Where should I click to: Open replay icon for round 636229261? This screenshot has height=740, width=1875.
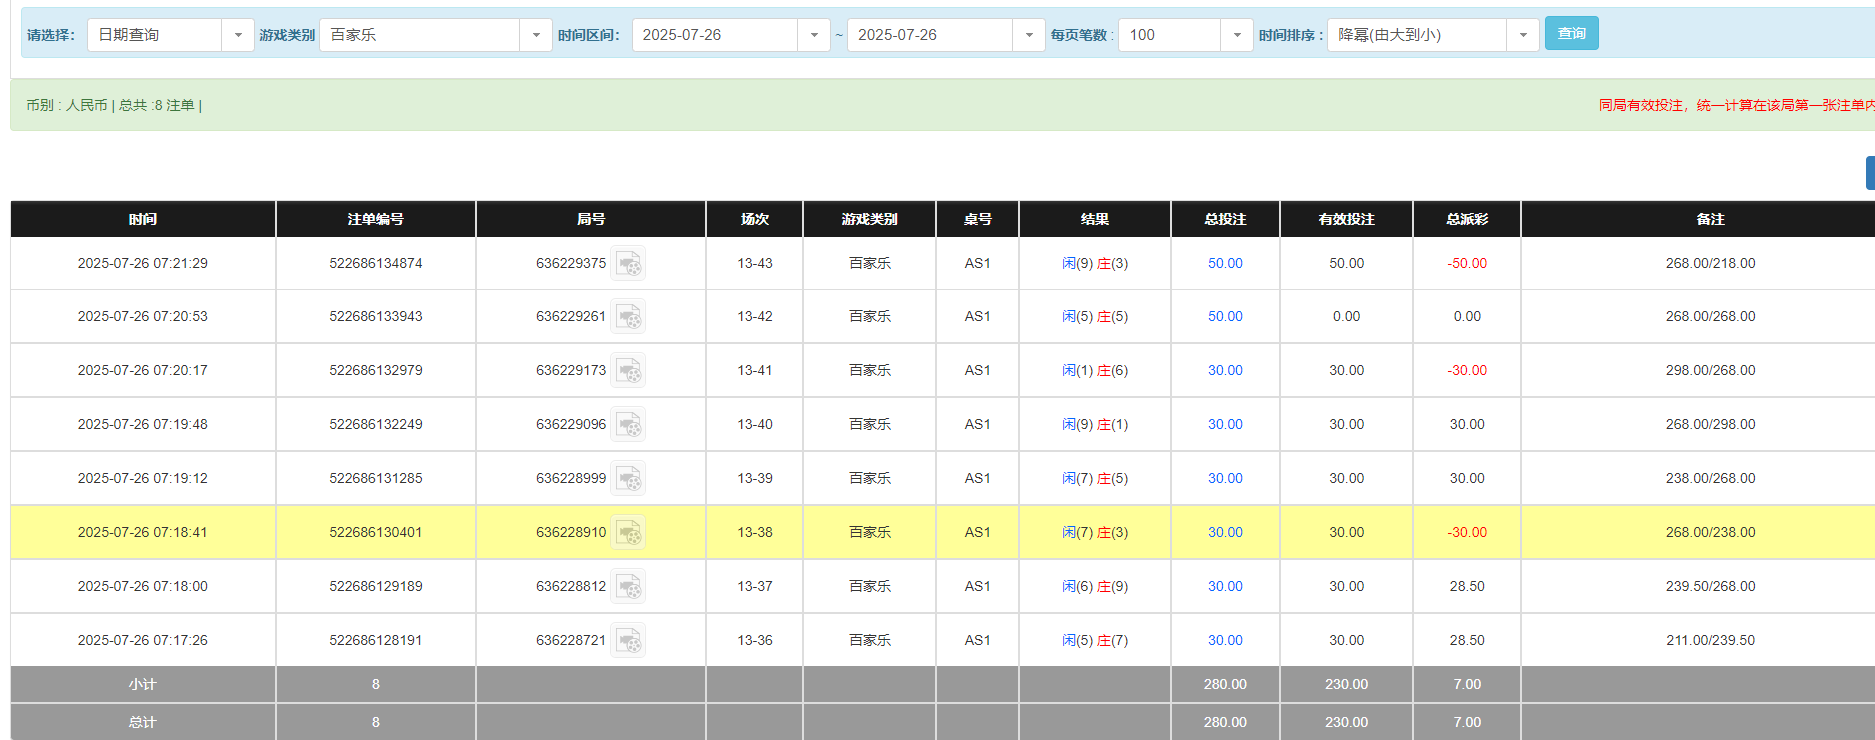pos(628,317)
